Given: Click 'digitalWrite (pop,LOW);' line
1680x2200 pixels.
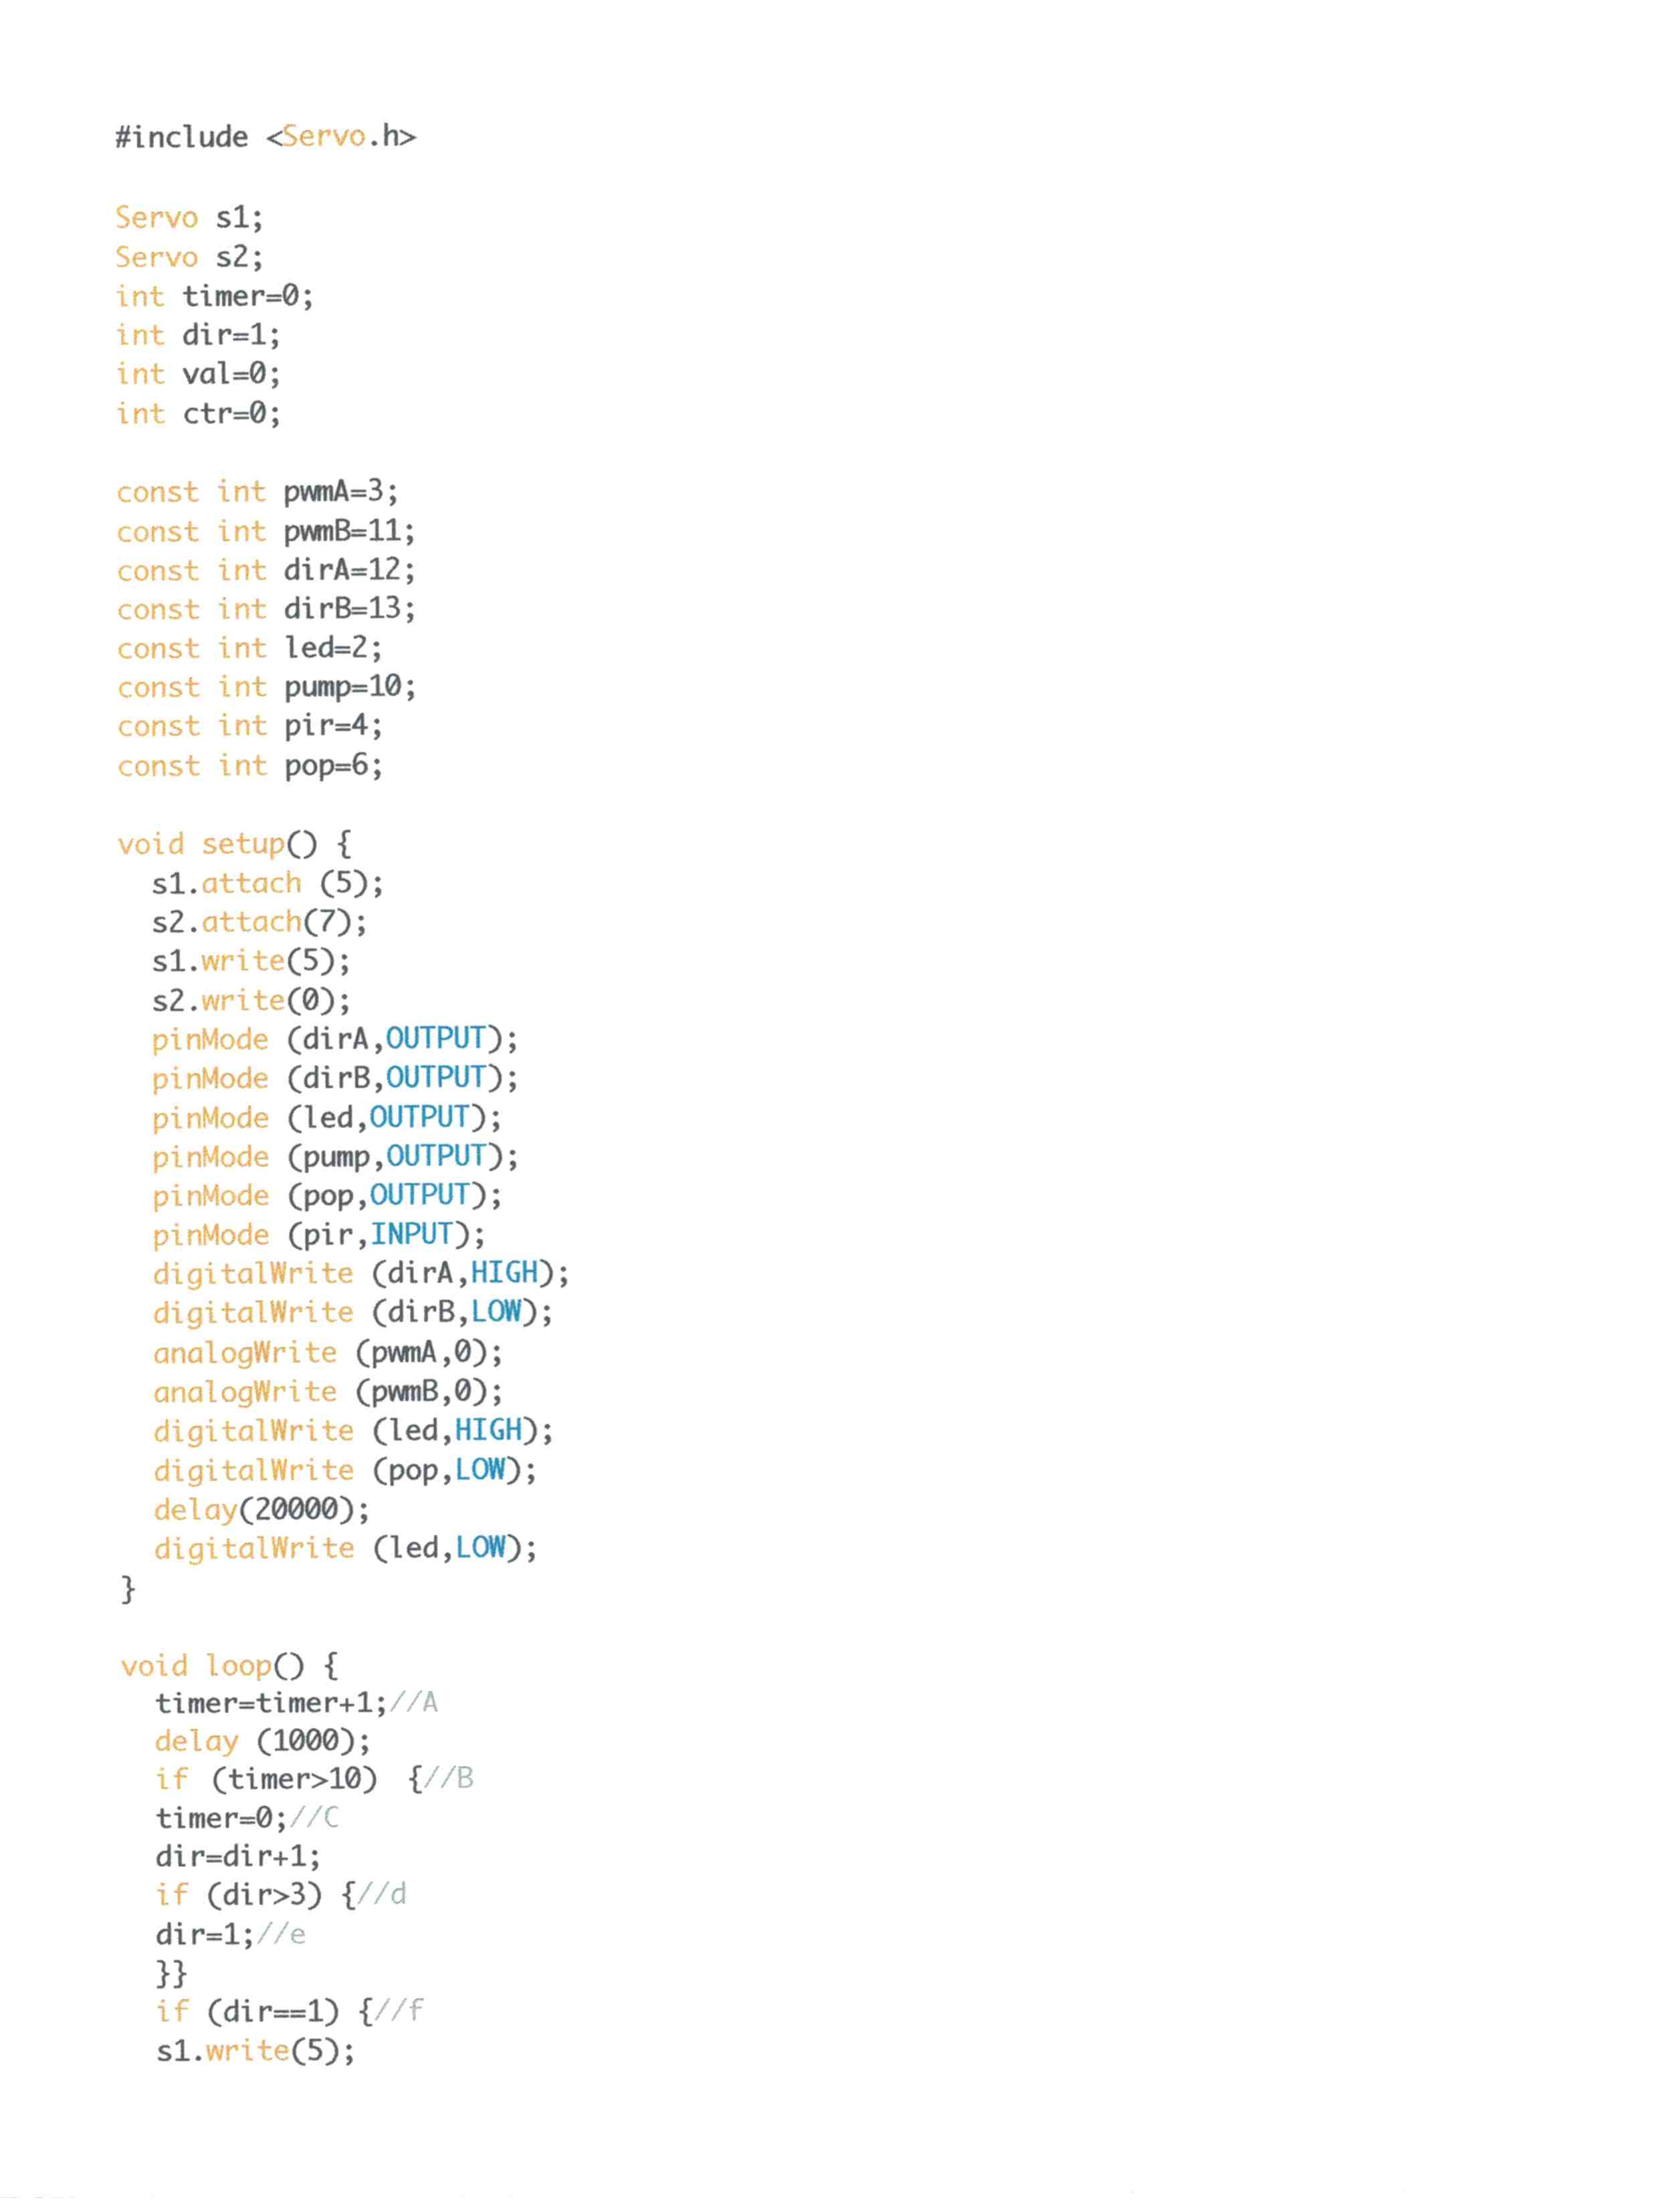Looking at the screenshot, I should [345, 1472].
